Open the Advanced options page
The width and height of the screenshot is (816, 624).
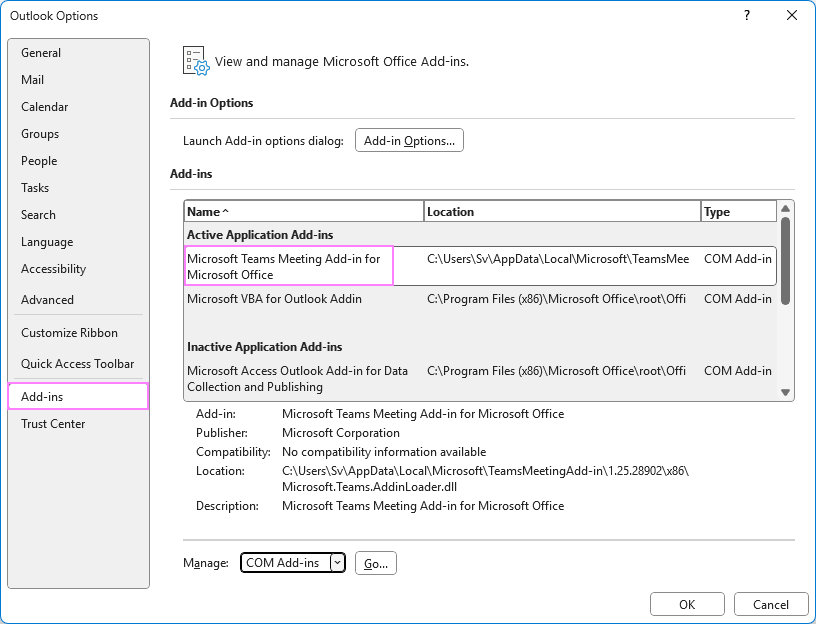[x=47, y=299]
